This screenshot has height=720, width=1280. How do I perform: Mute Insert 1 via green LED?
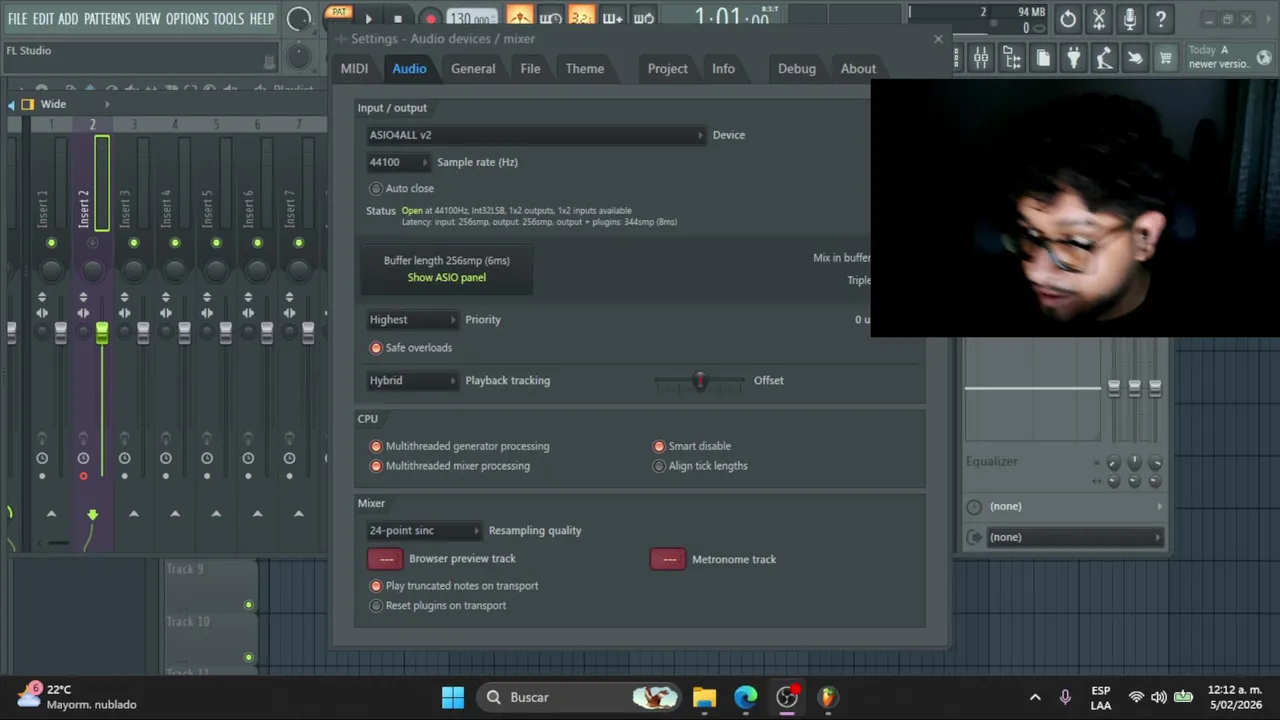[51, 243]
